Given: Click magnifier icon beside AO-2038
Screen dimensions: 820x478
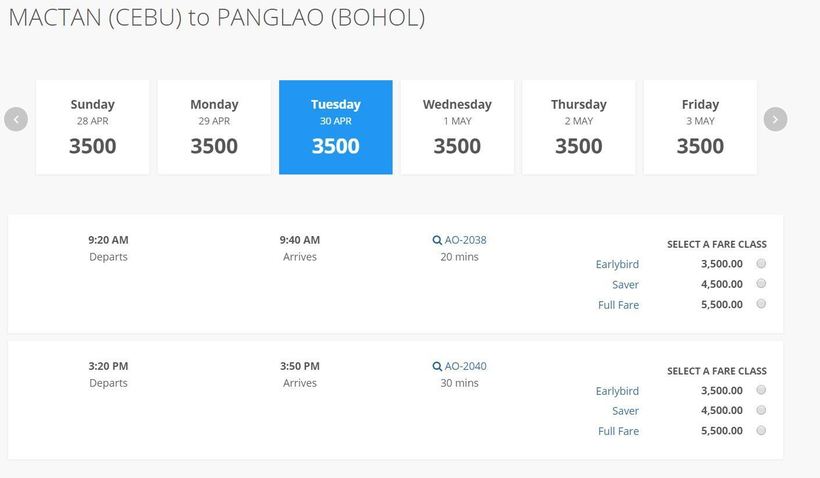Looking at the screenshot, I should coord(437,240).
